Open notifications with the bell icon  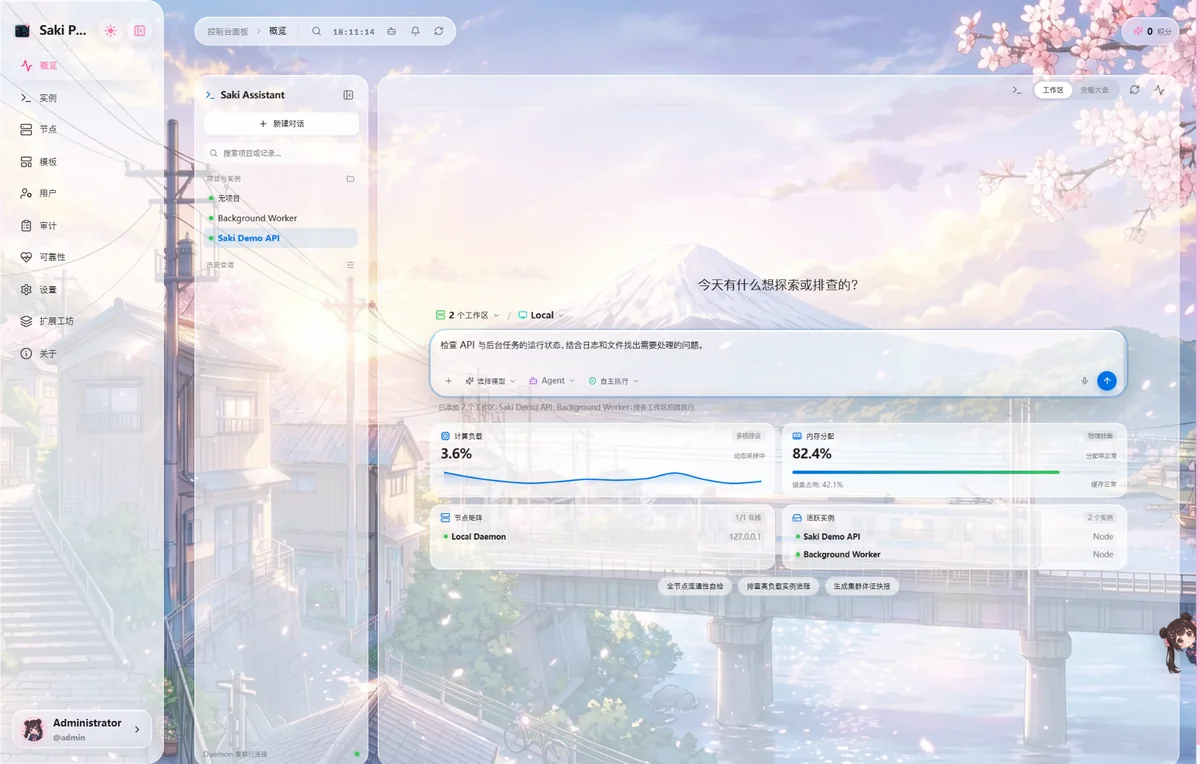[x=415, y=31]
